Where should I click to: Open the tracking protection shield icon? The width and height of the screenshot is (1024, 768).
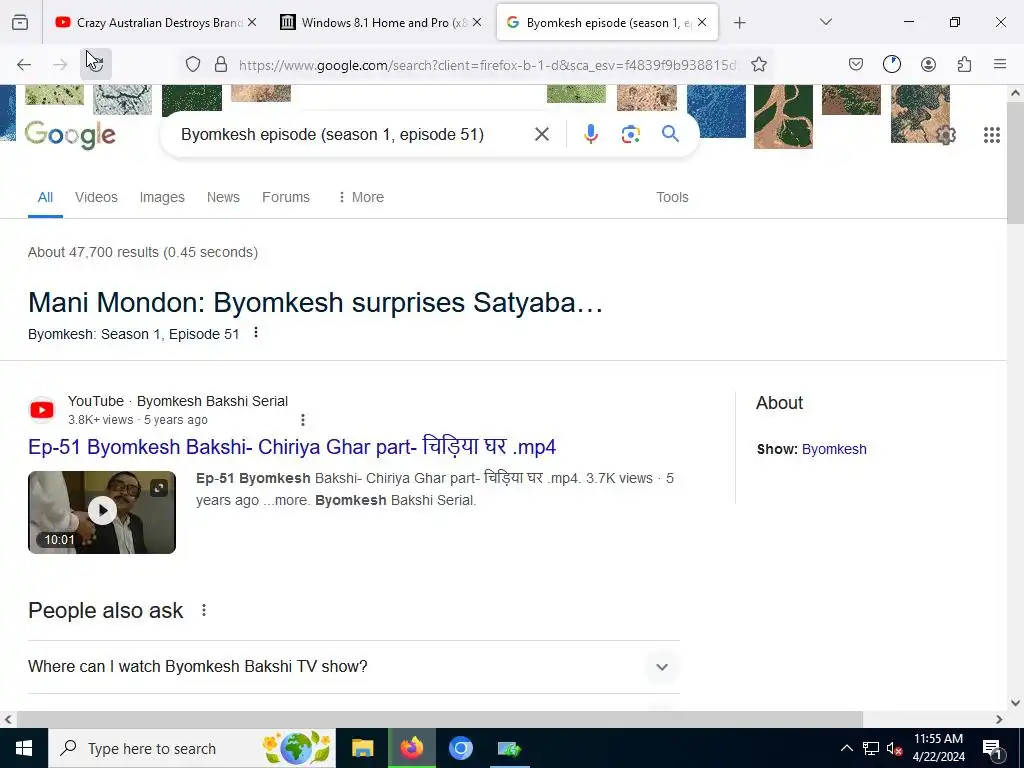coord(193,64)
